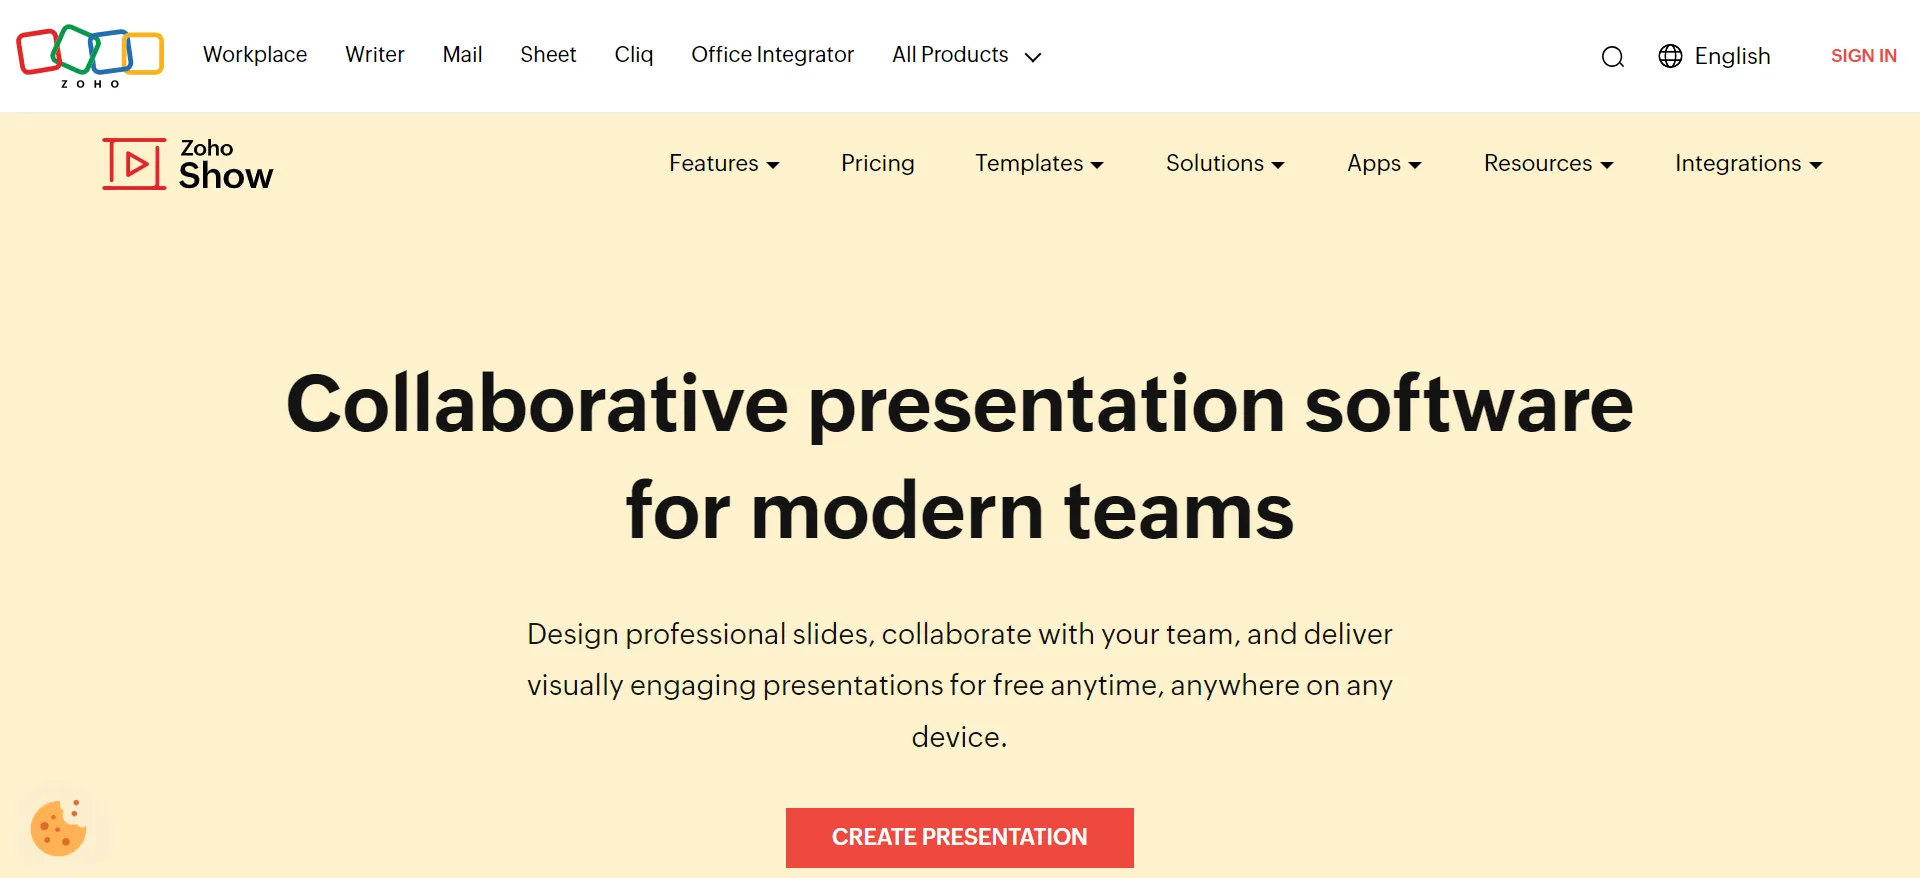Image resolution: width=1920 pixels, height=878 pixels.
Task: Open Office Integrator link
Action: tap(772, 55)
